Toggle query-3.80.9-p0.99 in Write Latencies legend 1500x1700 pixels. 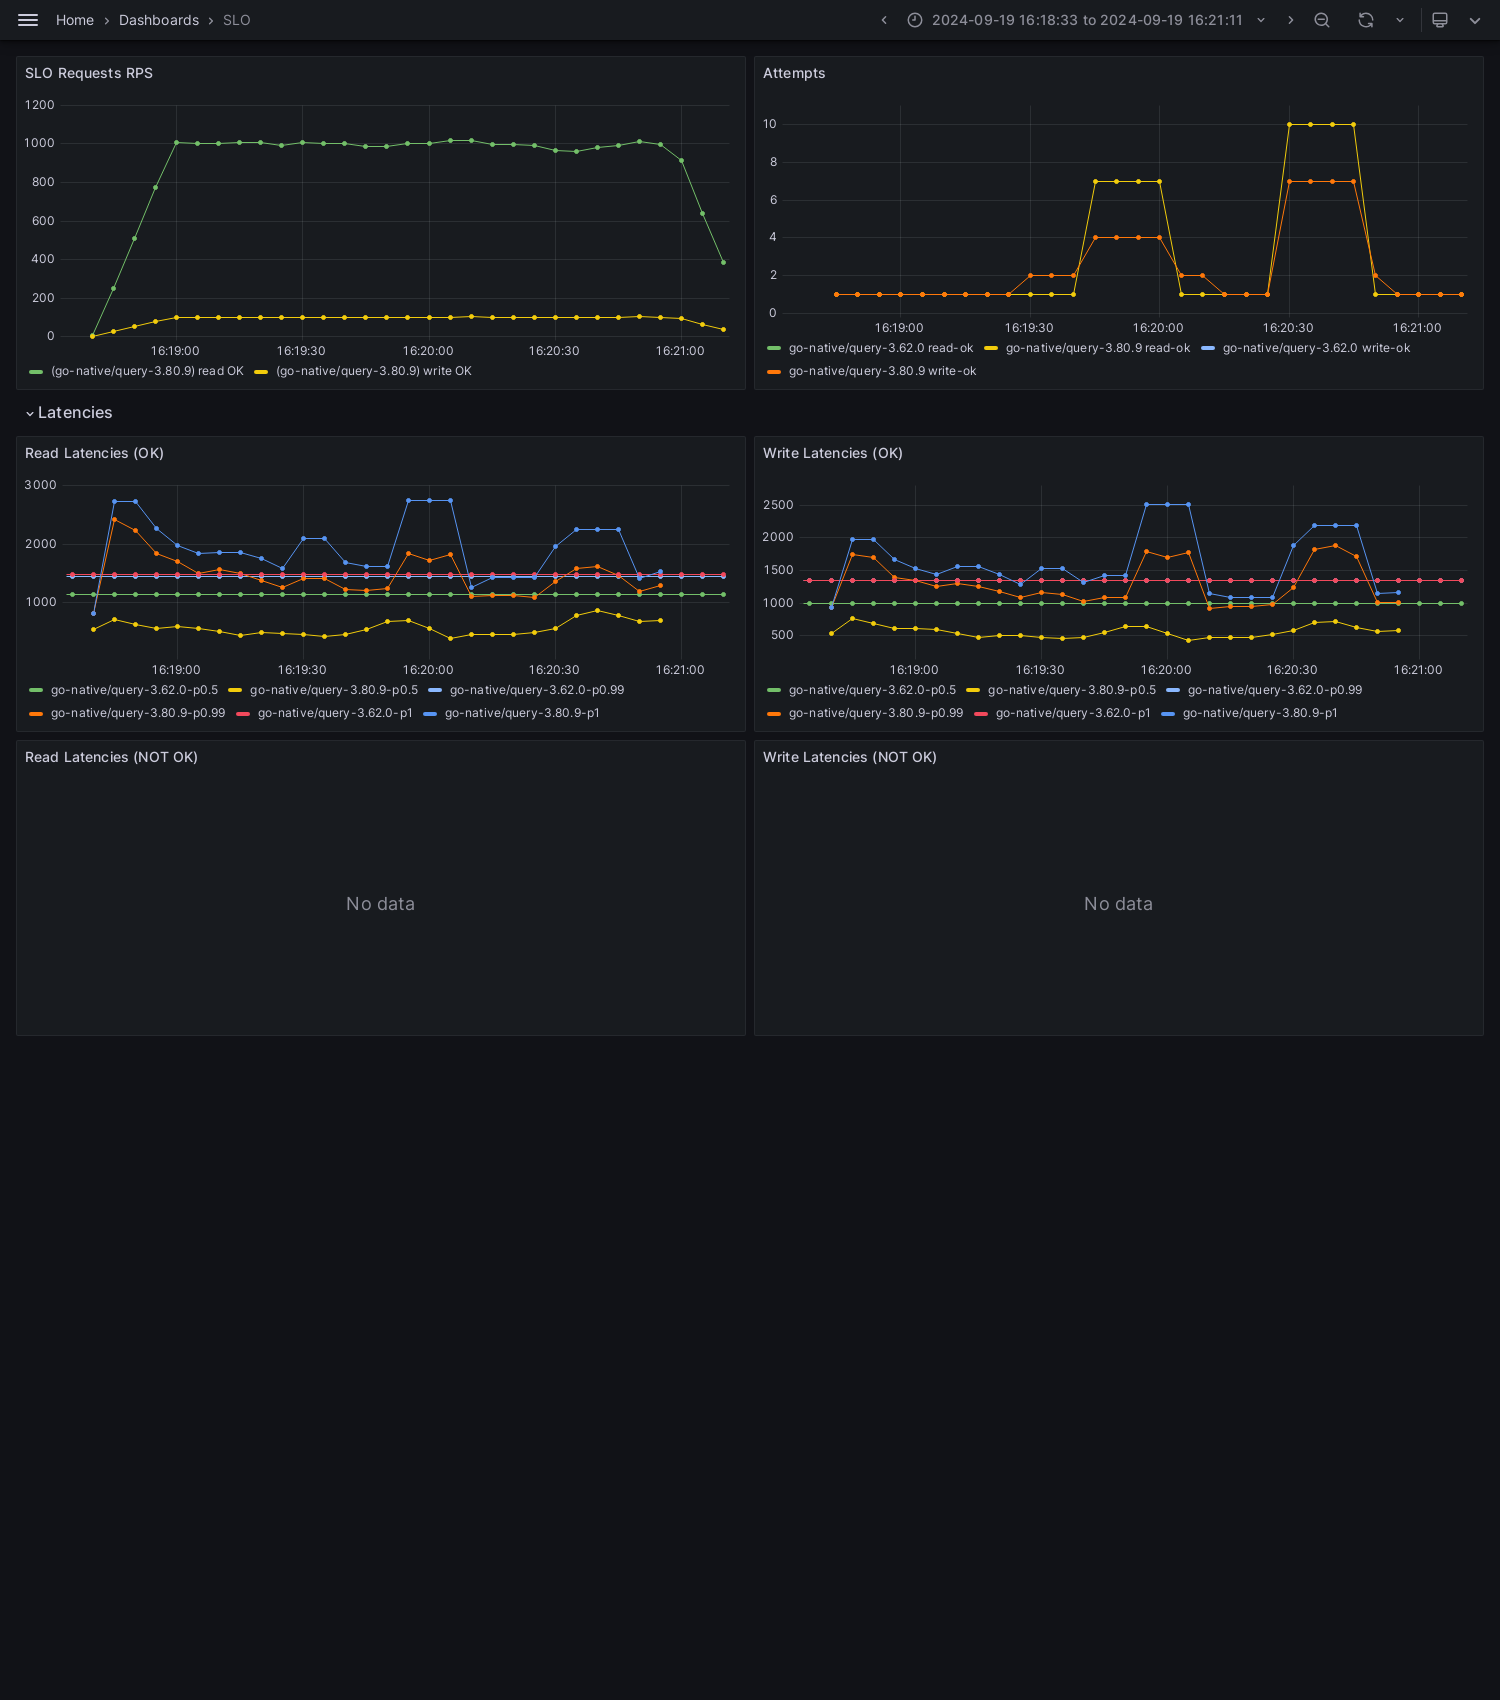(876, 713)
